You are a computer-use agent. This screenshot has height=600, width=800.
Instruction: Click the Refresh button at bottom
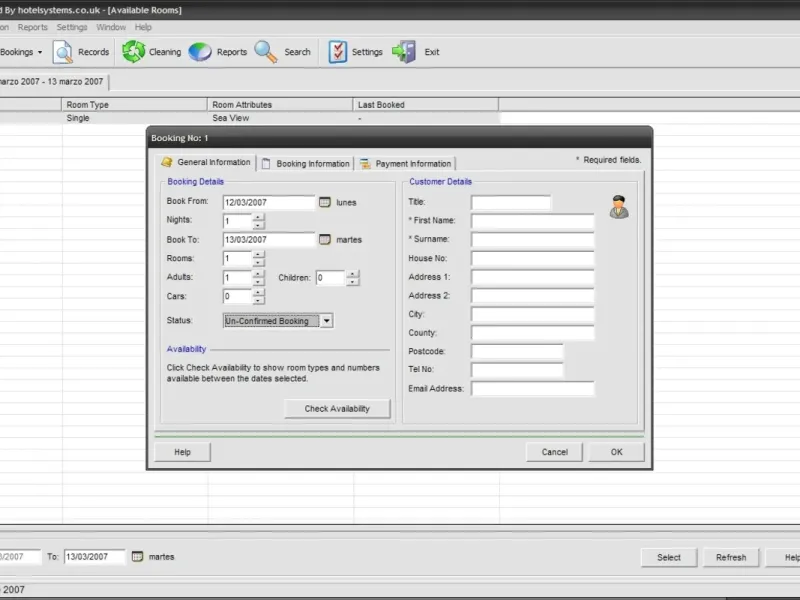[731, 558]
